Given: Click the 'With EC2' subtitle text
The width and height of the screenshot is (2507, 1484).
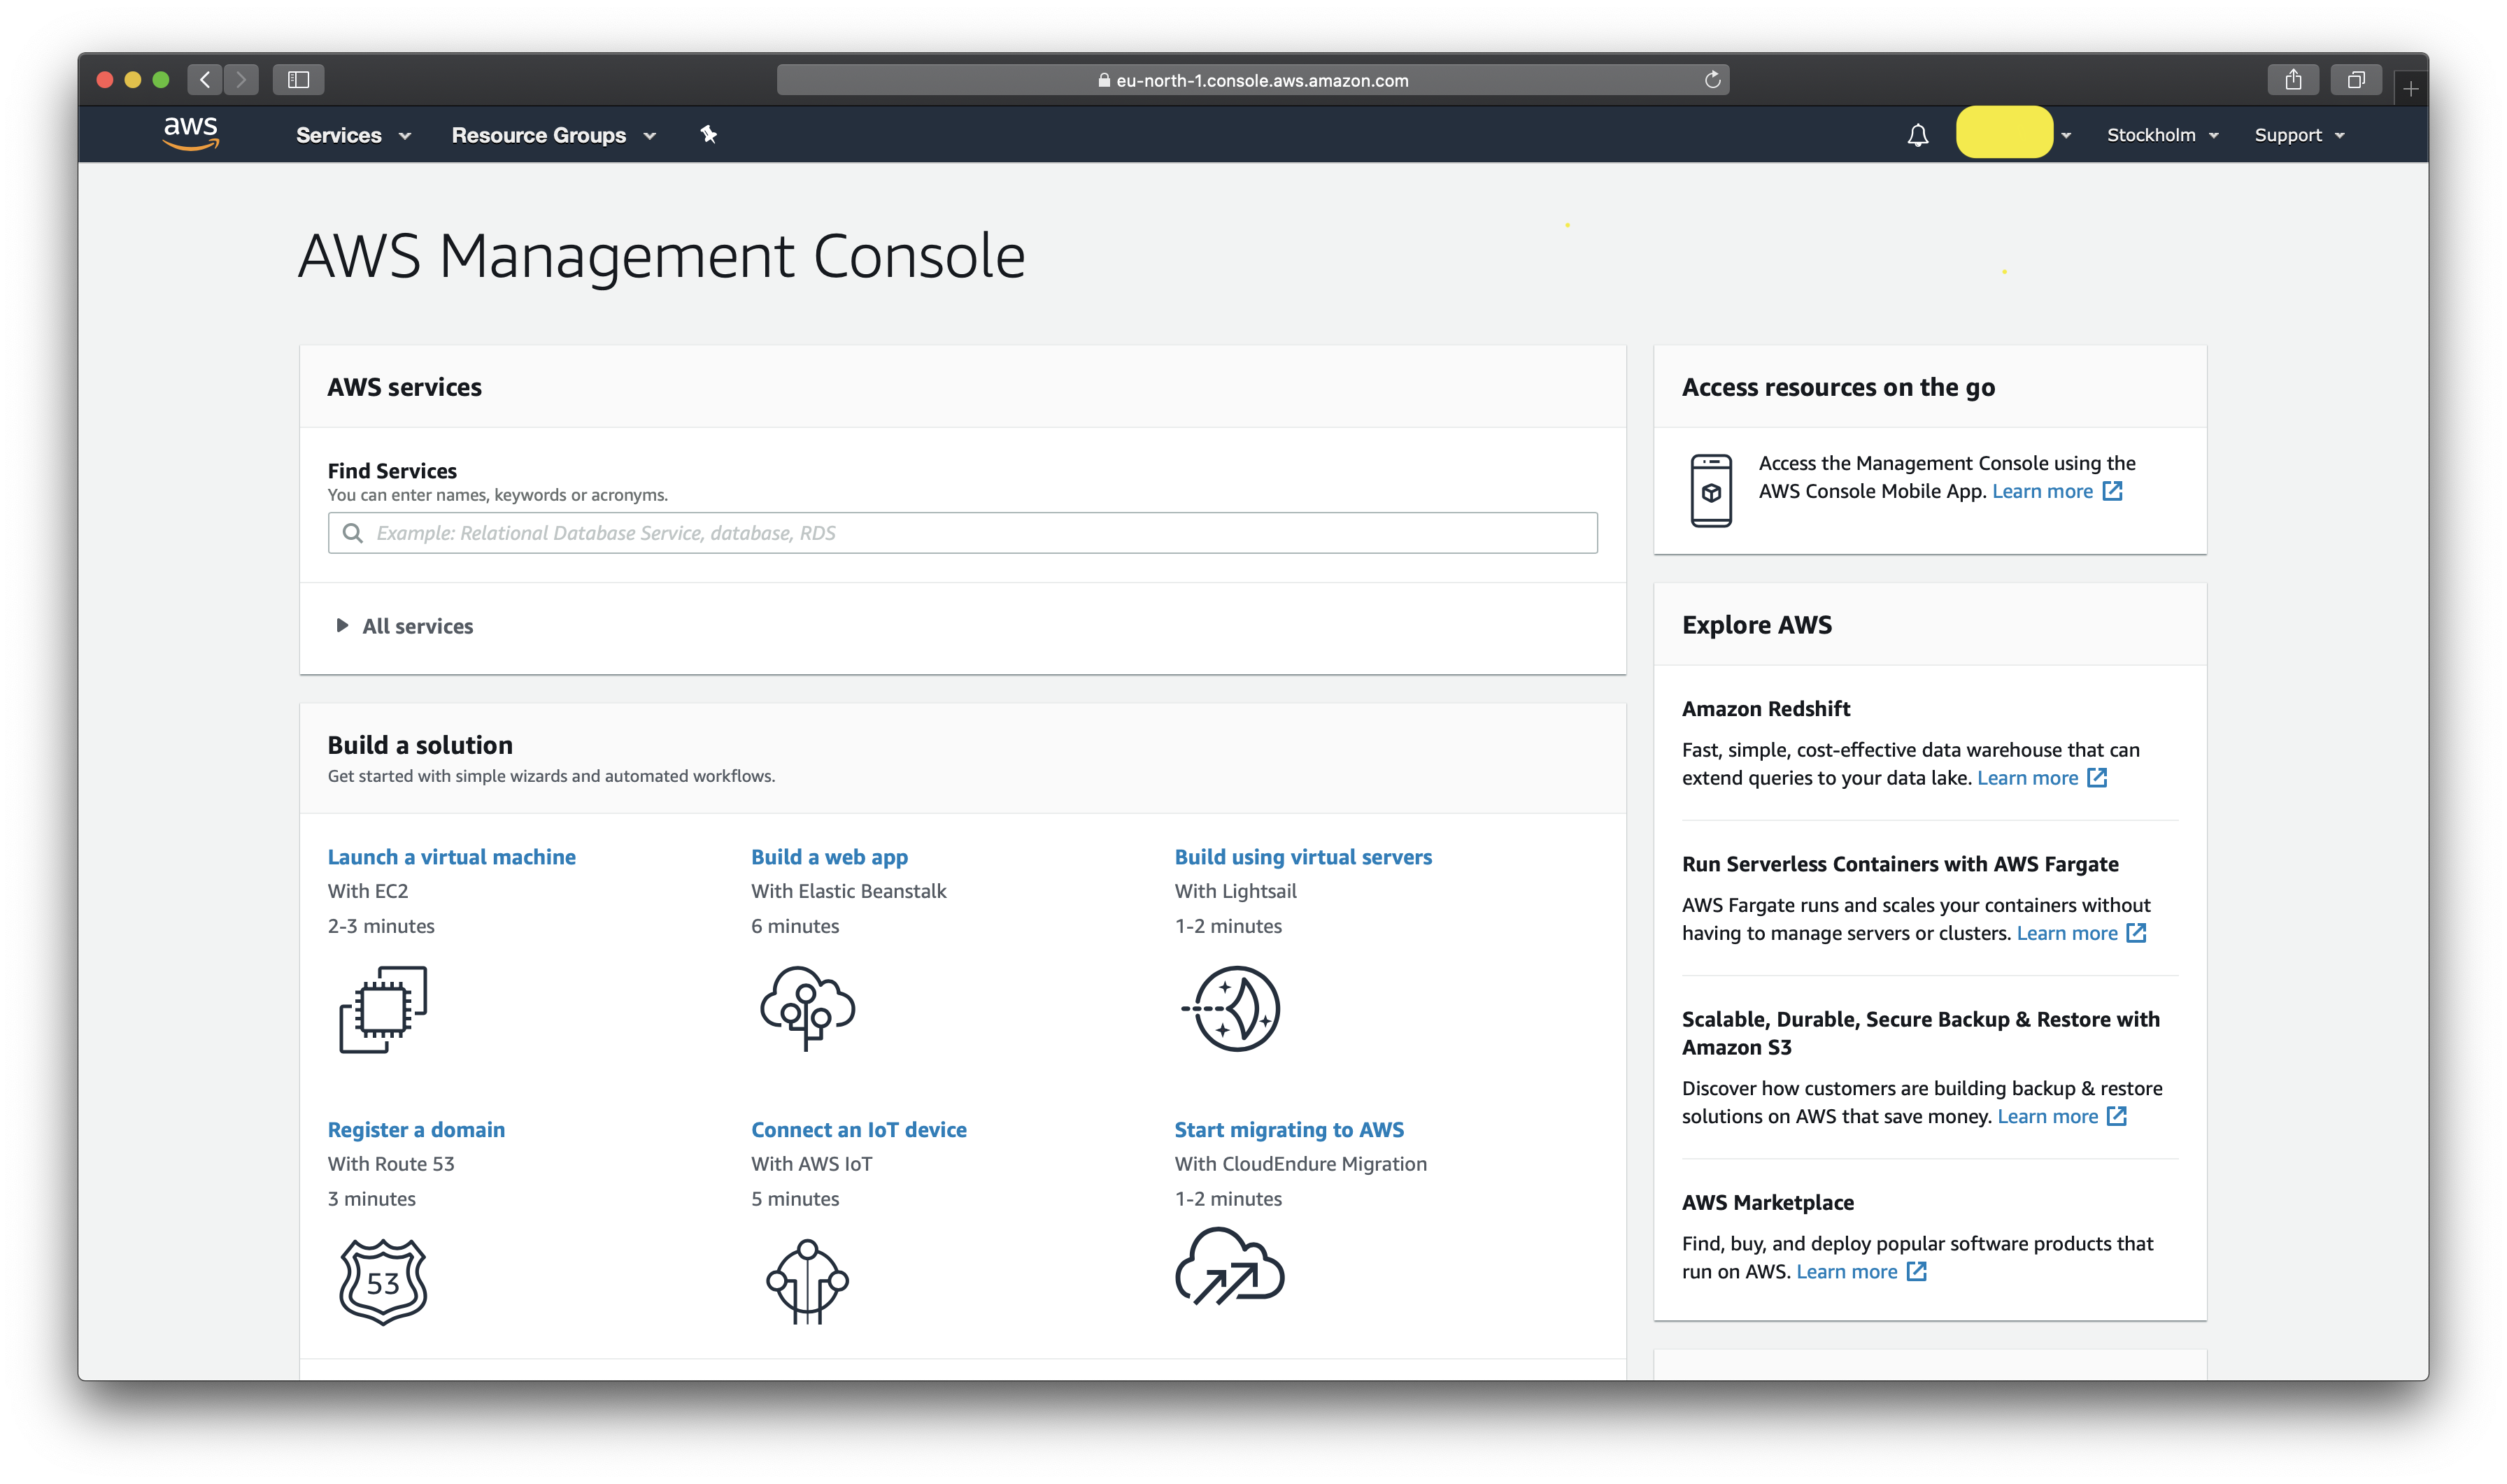Looking at the screenshot, I should coord(367,891).
